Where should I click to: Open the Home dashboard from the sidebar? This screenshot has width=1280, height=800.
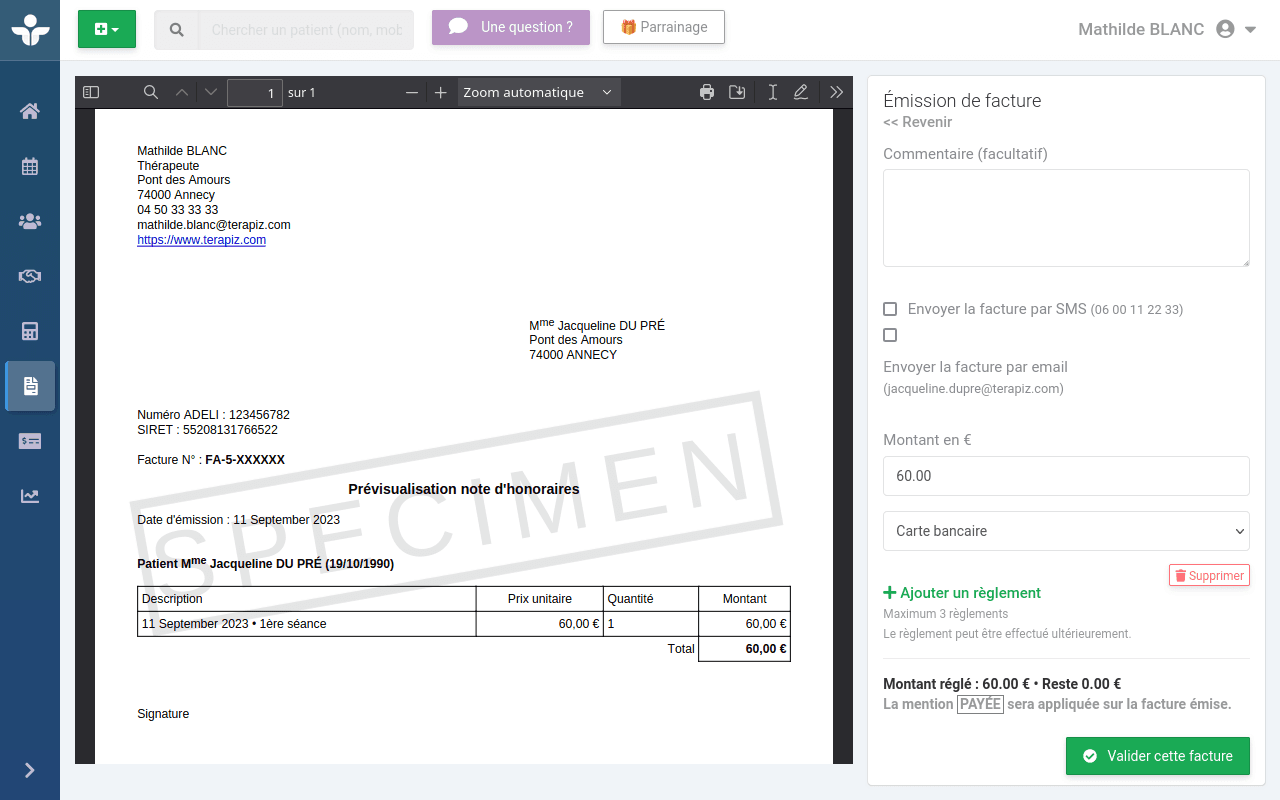[30, 112]
